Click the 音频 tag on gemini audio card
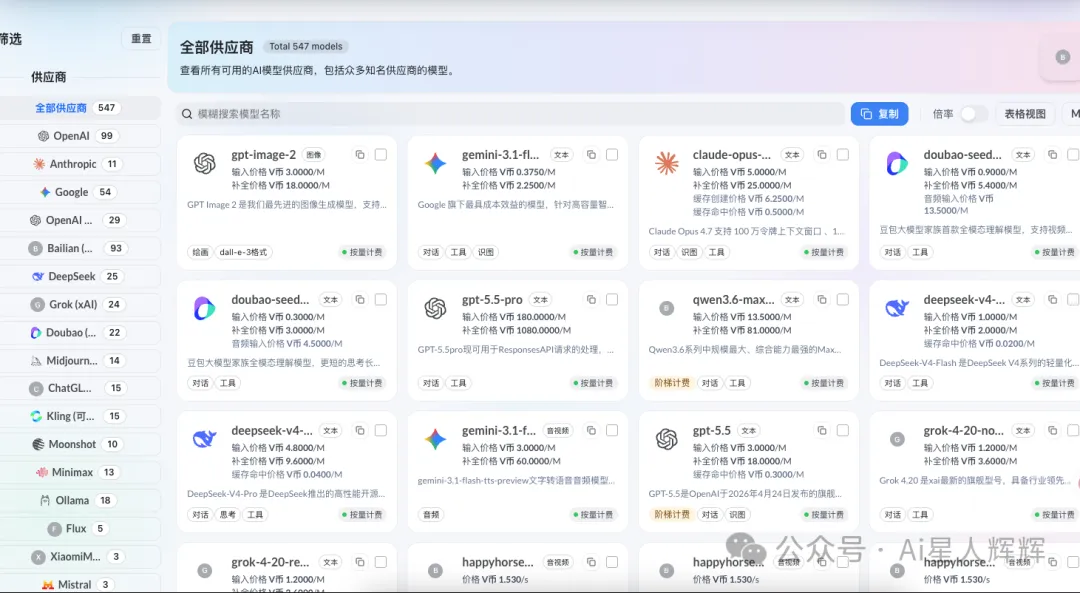Screen dimensions: 1080x593 click(x=431, y=514)
